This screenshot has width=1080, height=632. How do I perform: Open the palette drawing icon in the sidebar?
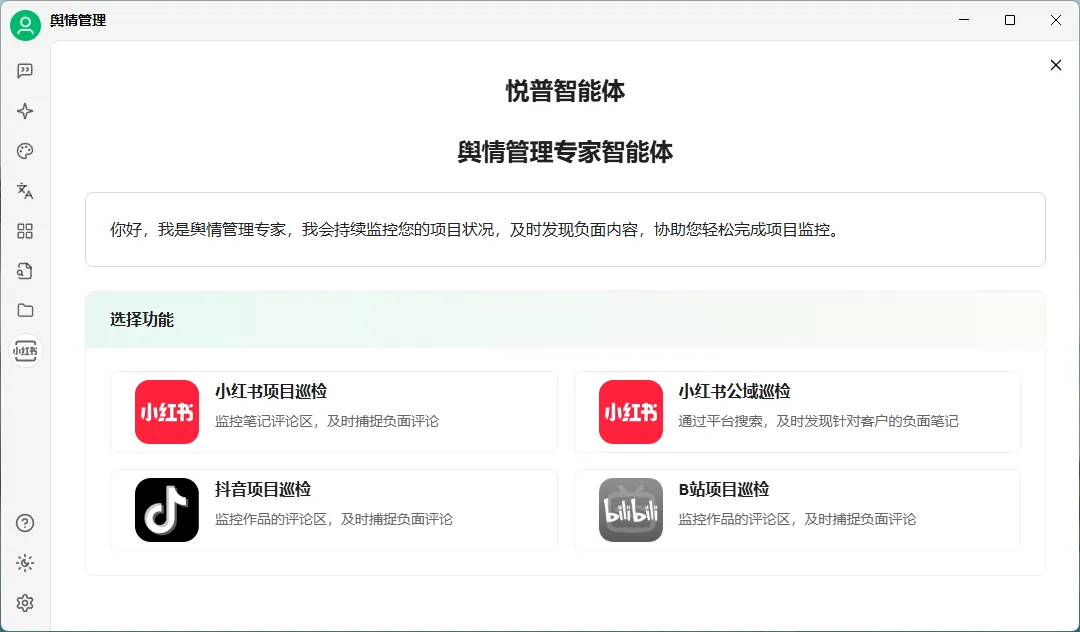click(25, 150)
